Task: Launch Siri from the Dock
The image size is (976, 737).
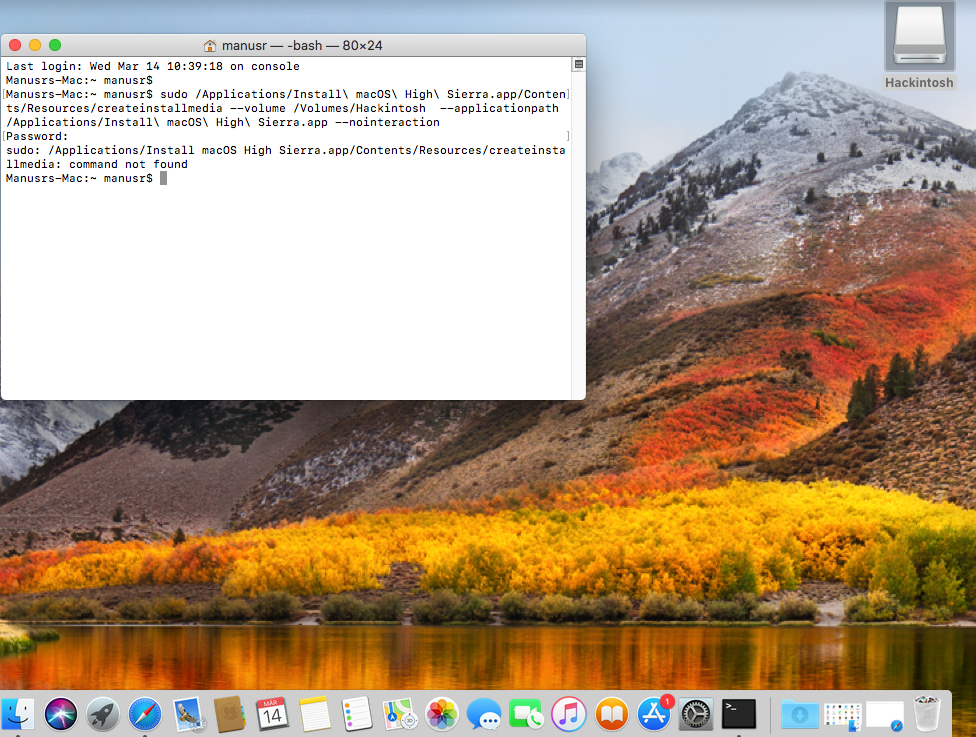Action: pos(61,713)
